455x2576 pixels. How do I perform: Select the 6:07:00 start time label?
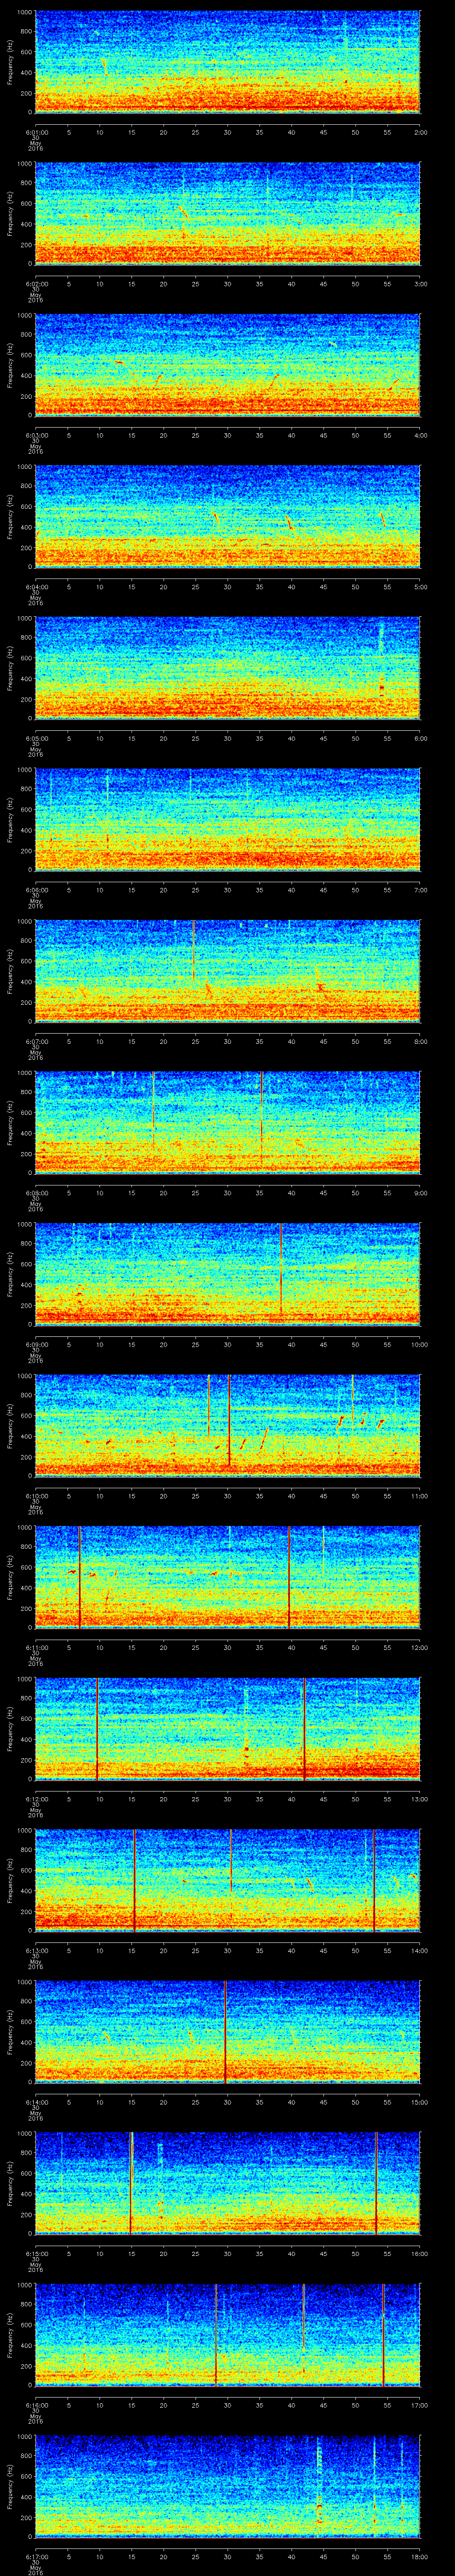pyautogui.click(x=36, y=1041)
